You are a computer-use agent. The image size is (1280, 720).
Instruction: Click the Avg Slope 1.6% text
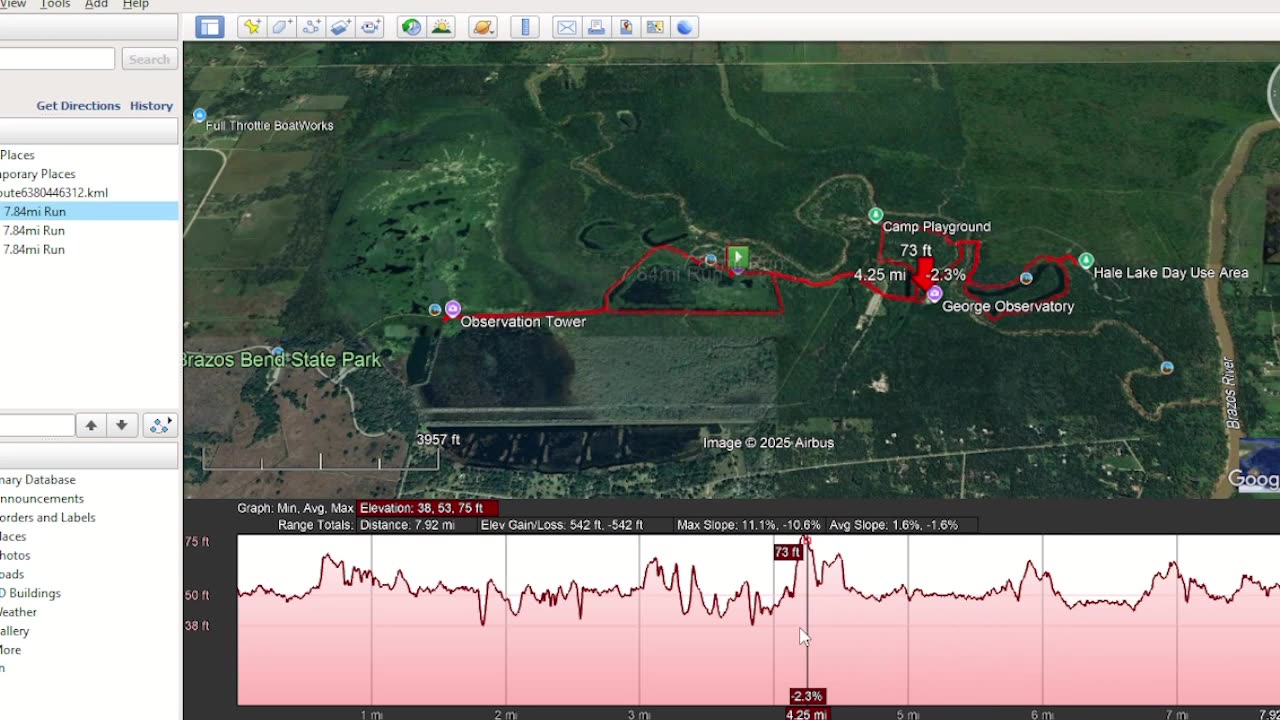pos(894,525)
